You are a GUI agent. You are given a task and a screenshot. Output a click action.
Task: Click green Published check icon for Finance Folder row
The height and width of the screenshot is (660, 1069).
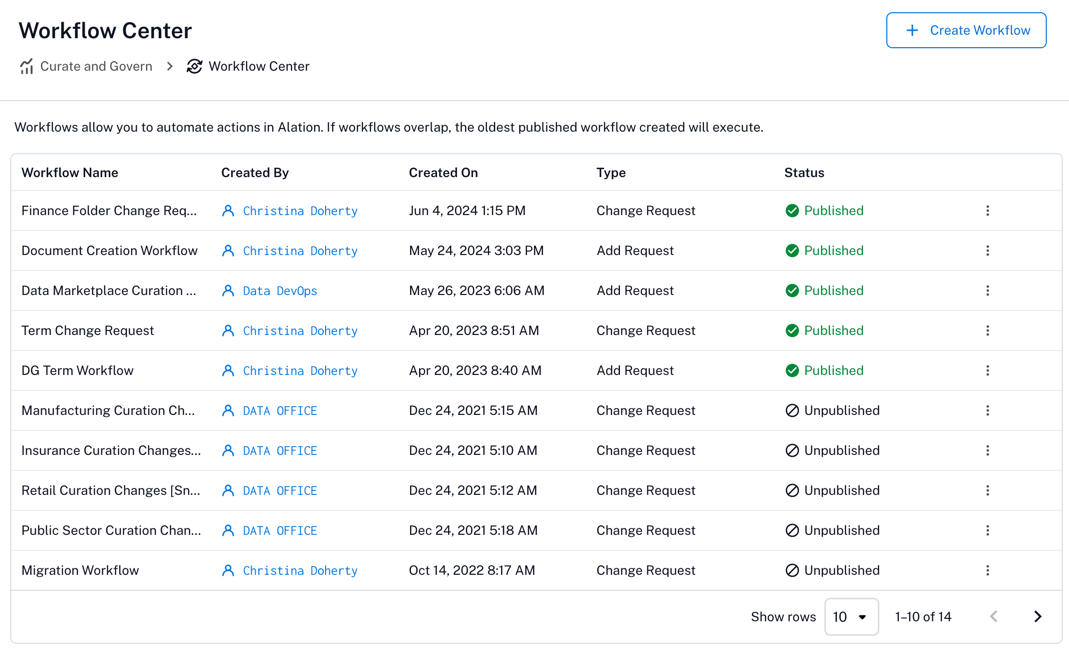[792, 211]
